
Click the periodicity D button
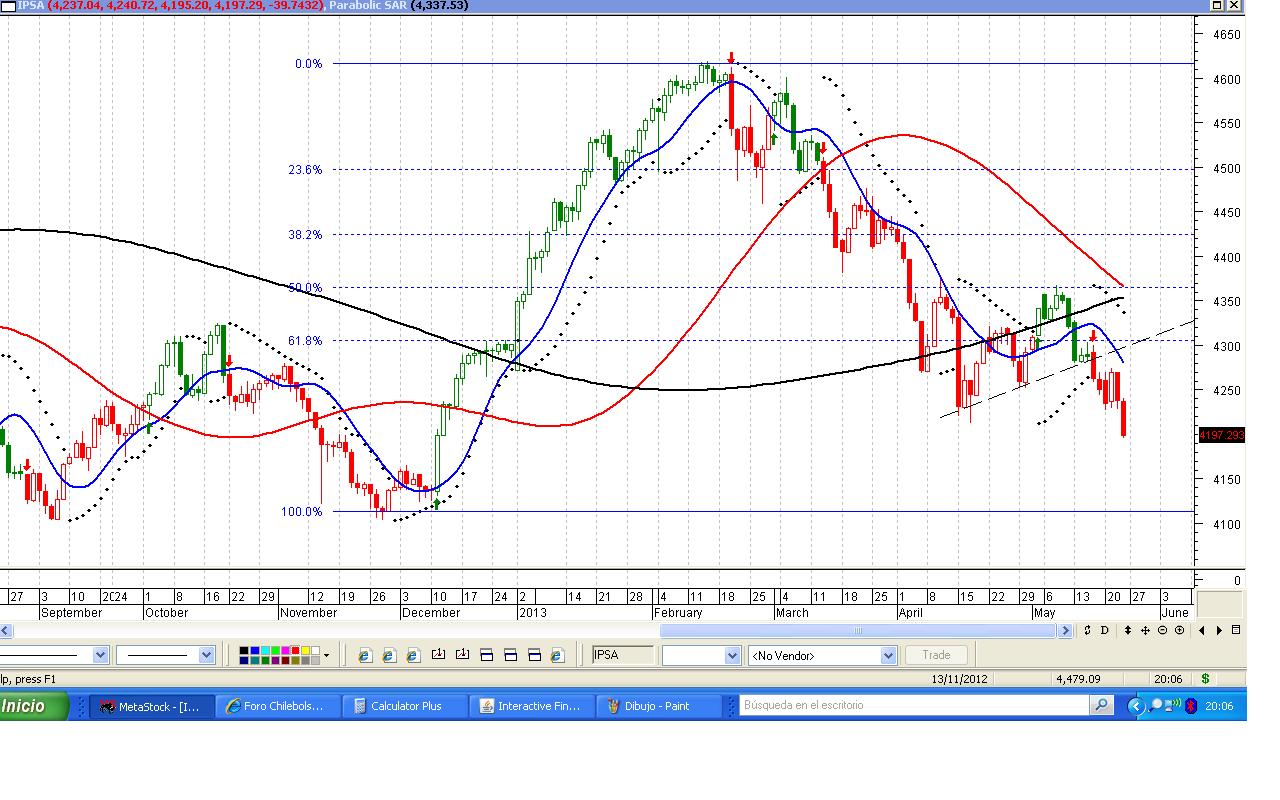click(1105, 630)
